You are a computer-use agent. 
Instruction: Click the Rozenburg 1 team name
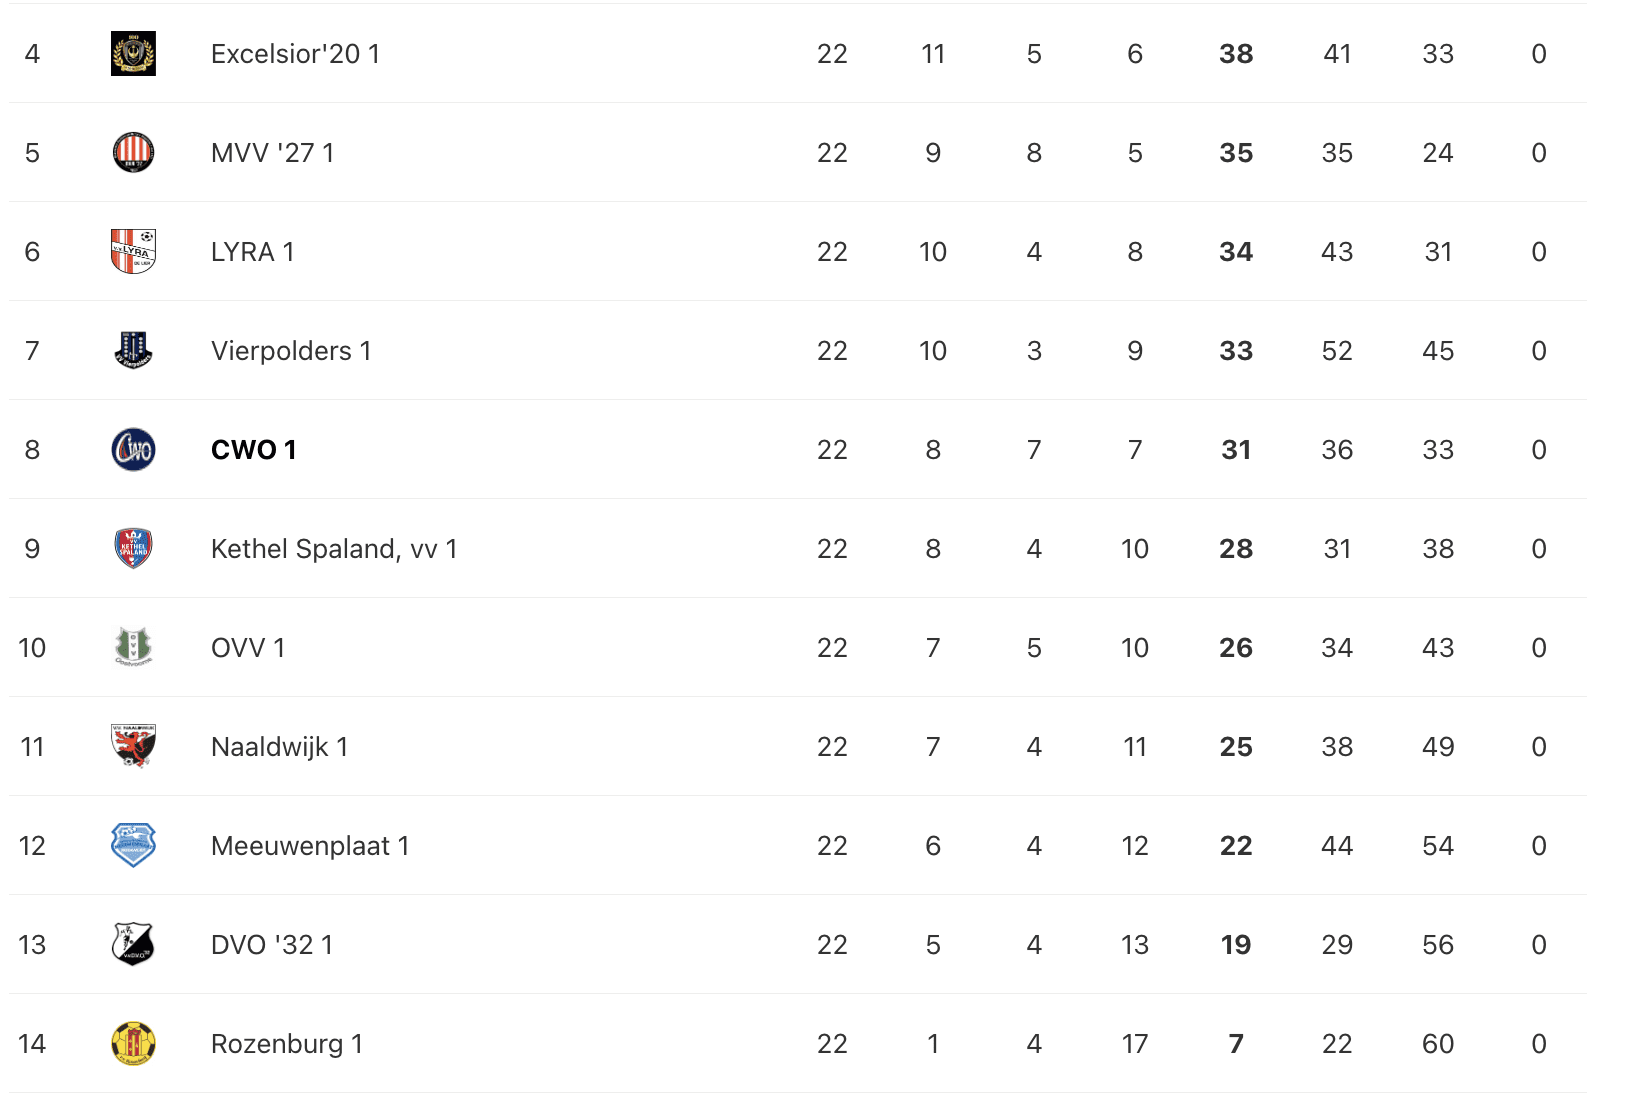(286, 1044)
